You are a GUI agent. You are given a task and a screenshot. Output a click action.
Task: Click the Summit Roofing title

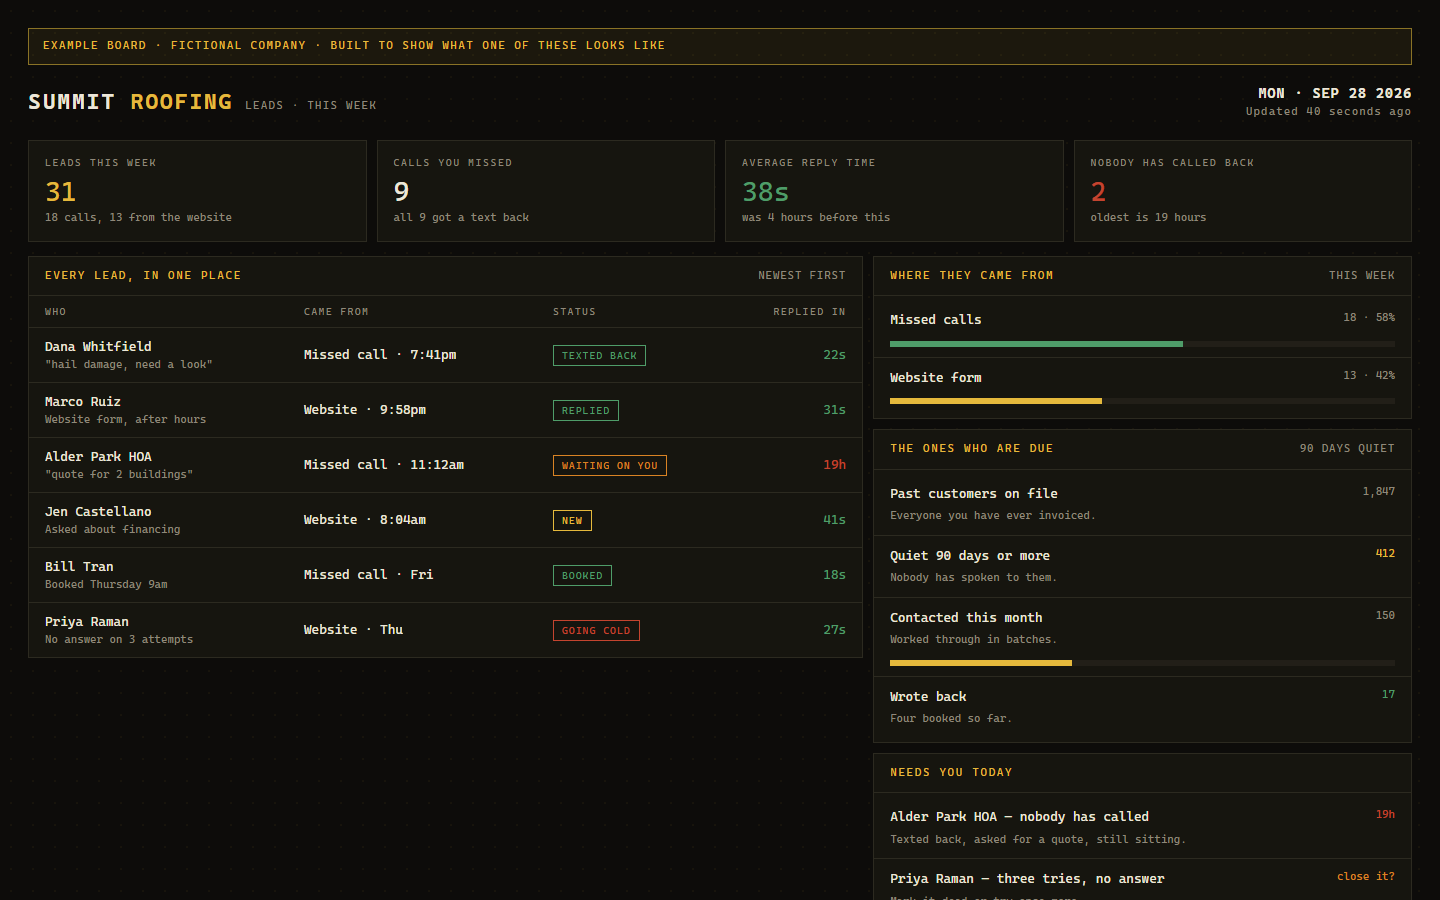(130, 102)
